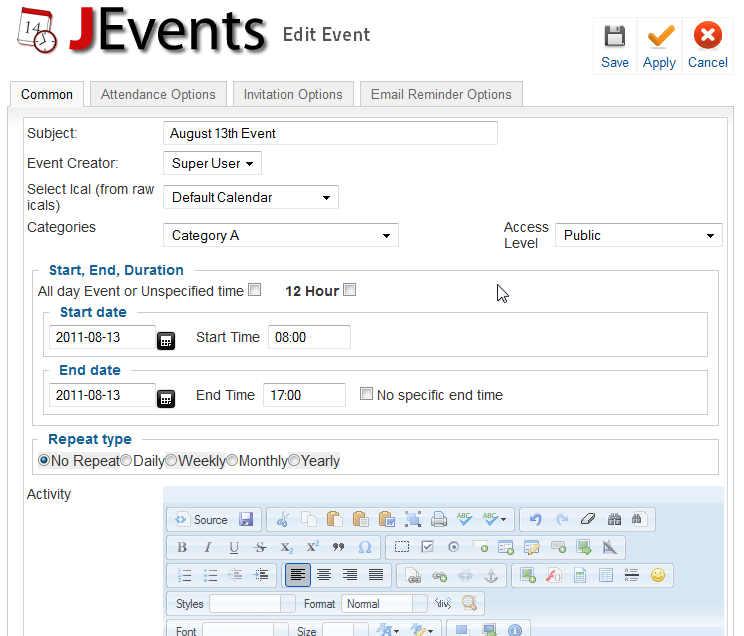Viewport: 744px width, 636px height.
Task: Check No specific end time
Action: click(366, 393)
